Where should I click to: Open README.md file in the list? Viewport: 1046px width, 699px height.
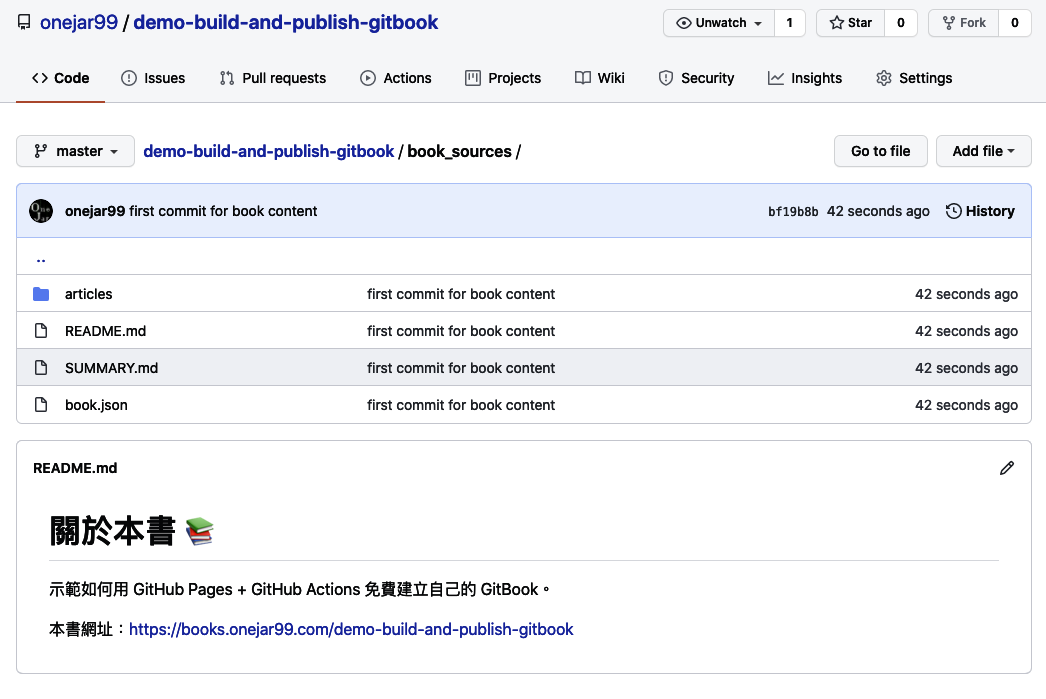[x=105, y=331]
